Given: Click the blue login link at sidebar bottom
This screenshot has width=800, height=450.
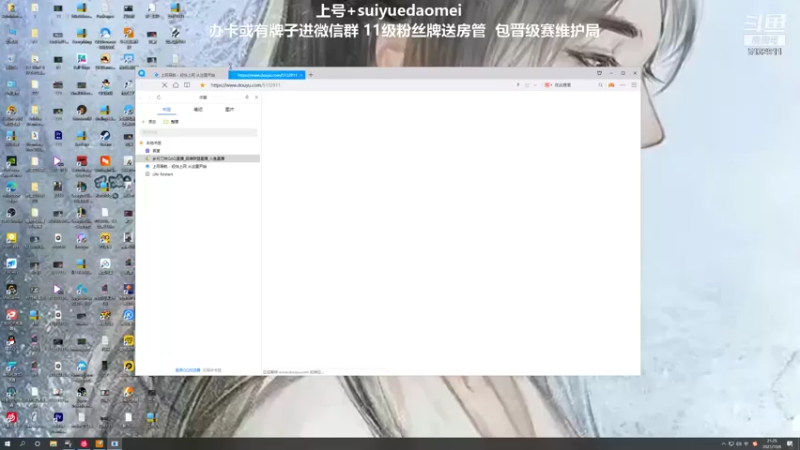Looking at the screenshot, I should point(188,370).
